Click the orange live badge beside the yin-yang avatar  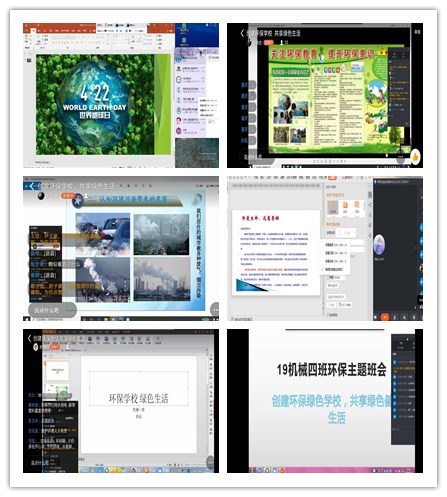click(67, 196)
